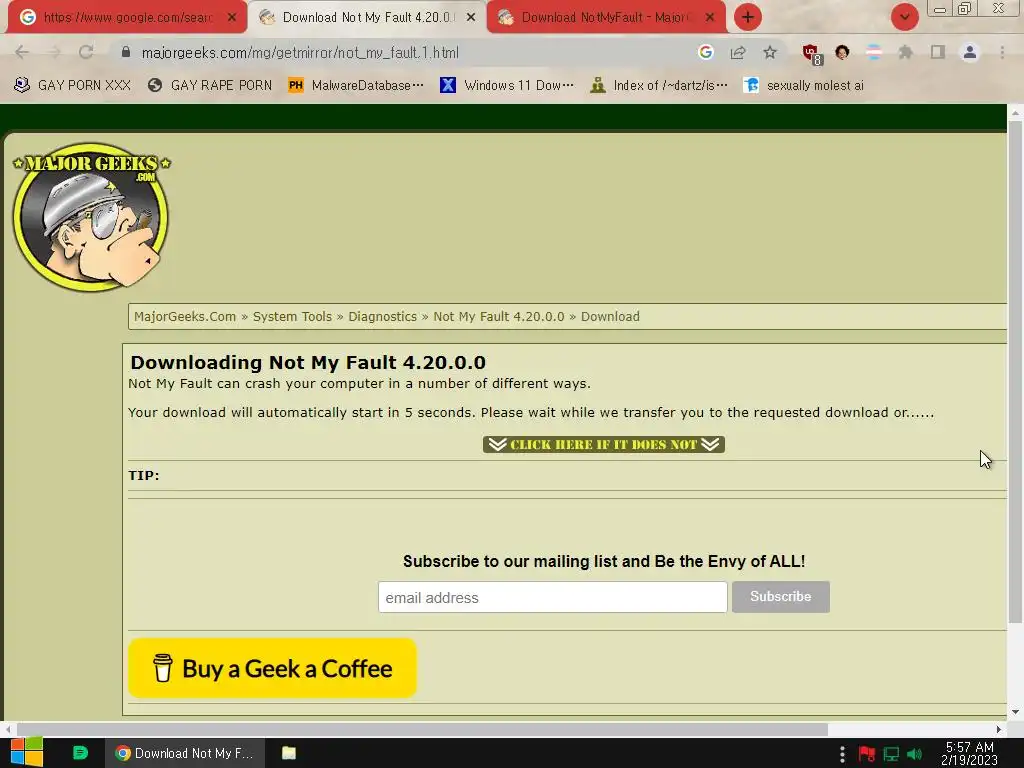Expand the tab search dropdown arrow
Screen dimensions: 1024x768
click(x=904, y=17)
